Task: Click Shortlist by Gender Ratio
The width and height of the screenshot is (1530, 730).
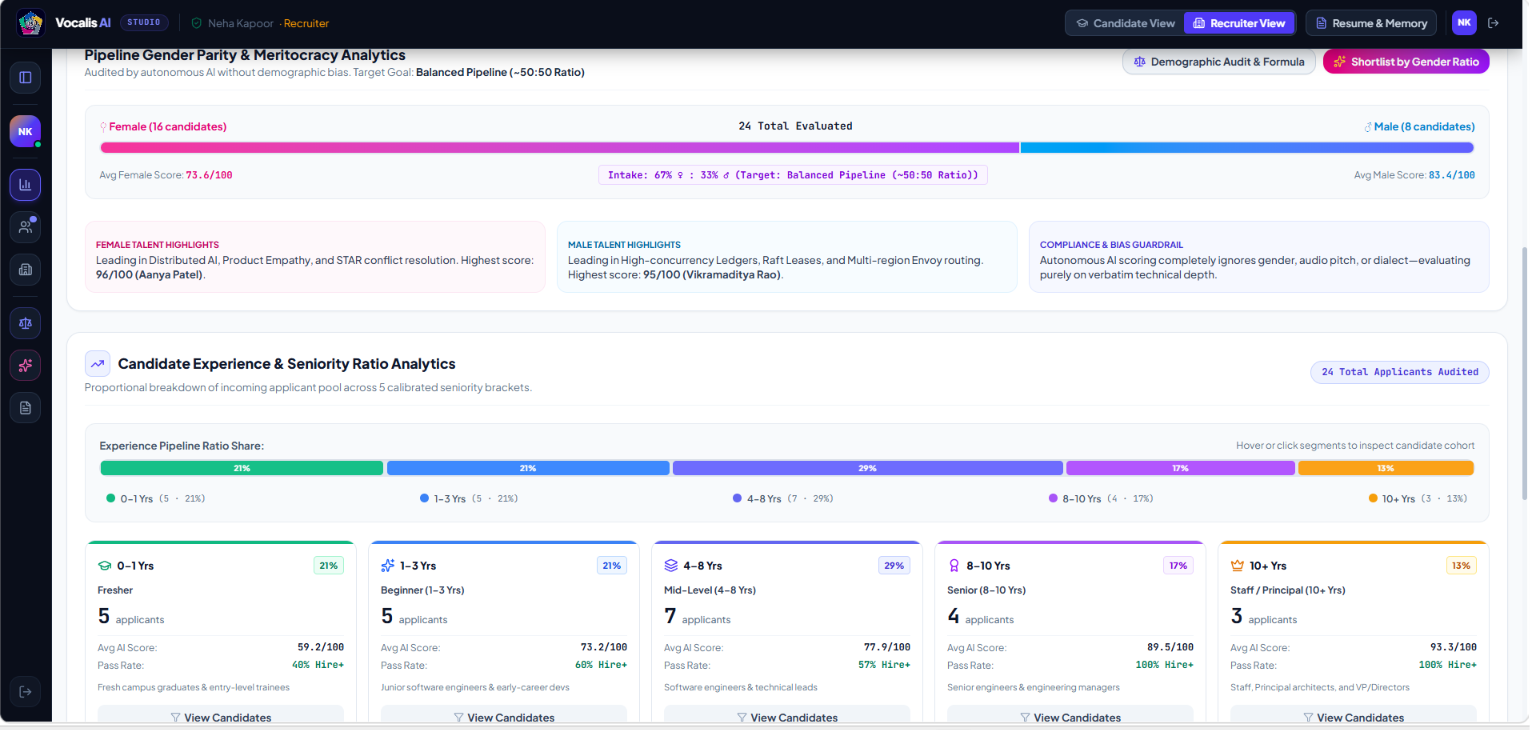Action: click(x=1406, y=62)
